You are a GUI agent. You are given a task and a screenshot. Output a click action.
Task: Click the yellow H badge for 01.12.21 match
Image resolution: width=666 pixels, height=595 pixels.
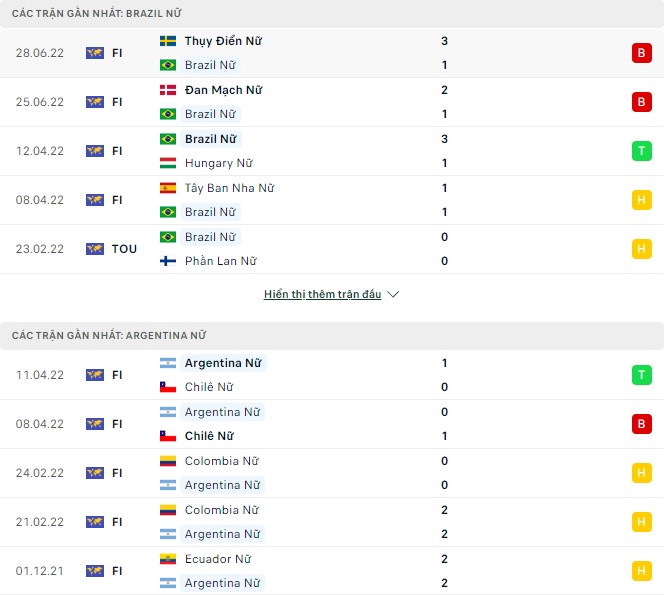coord(641,571)
